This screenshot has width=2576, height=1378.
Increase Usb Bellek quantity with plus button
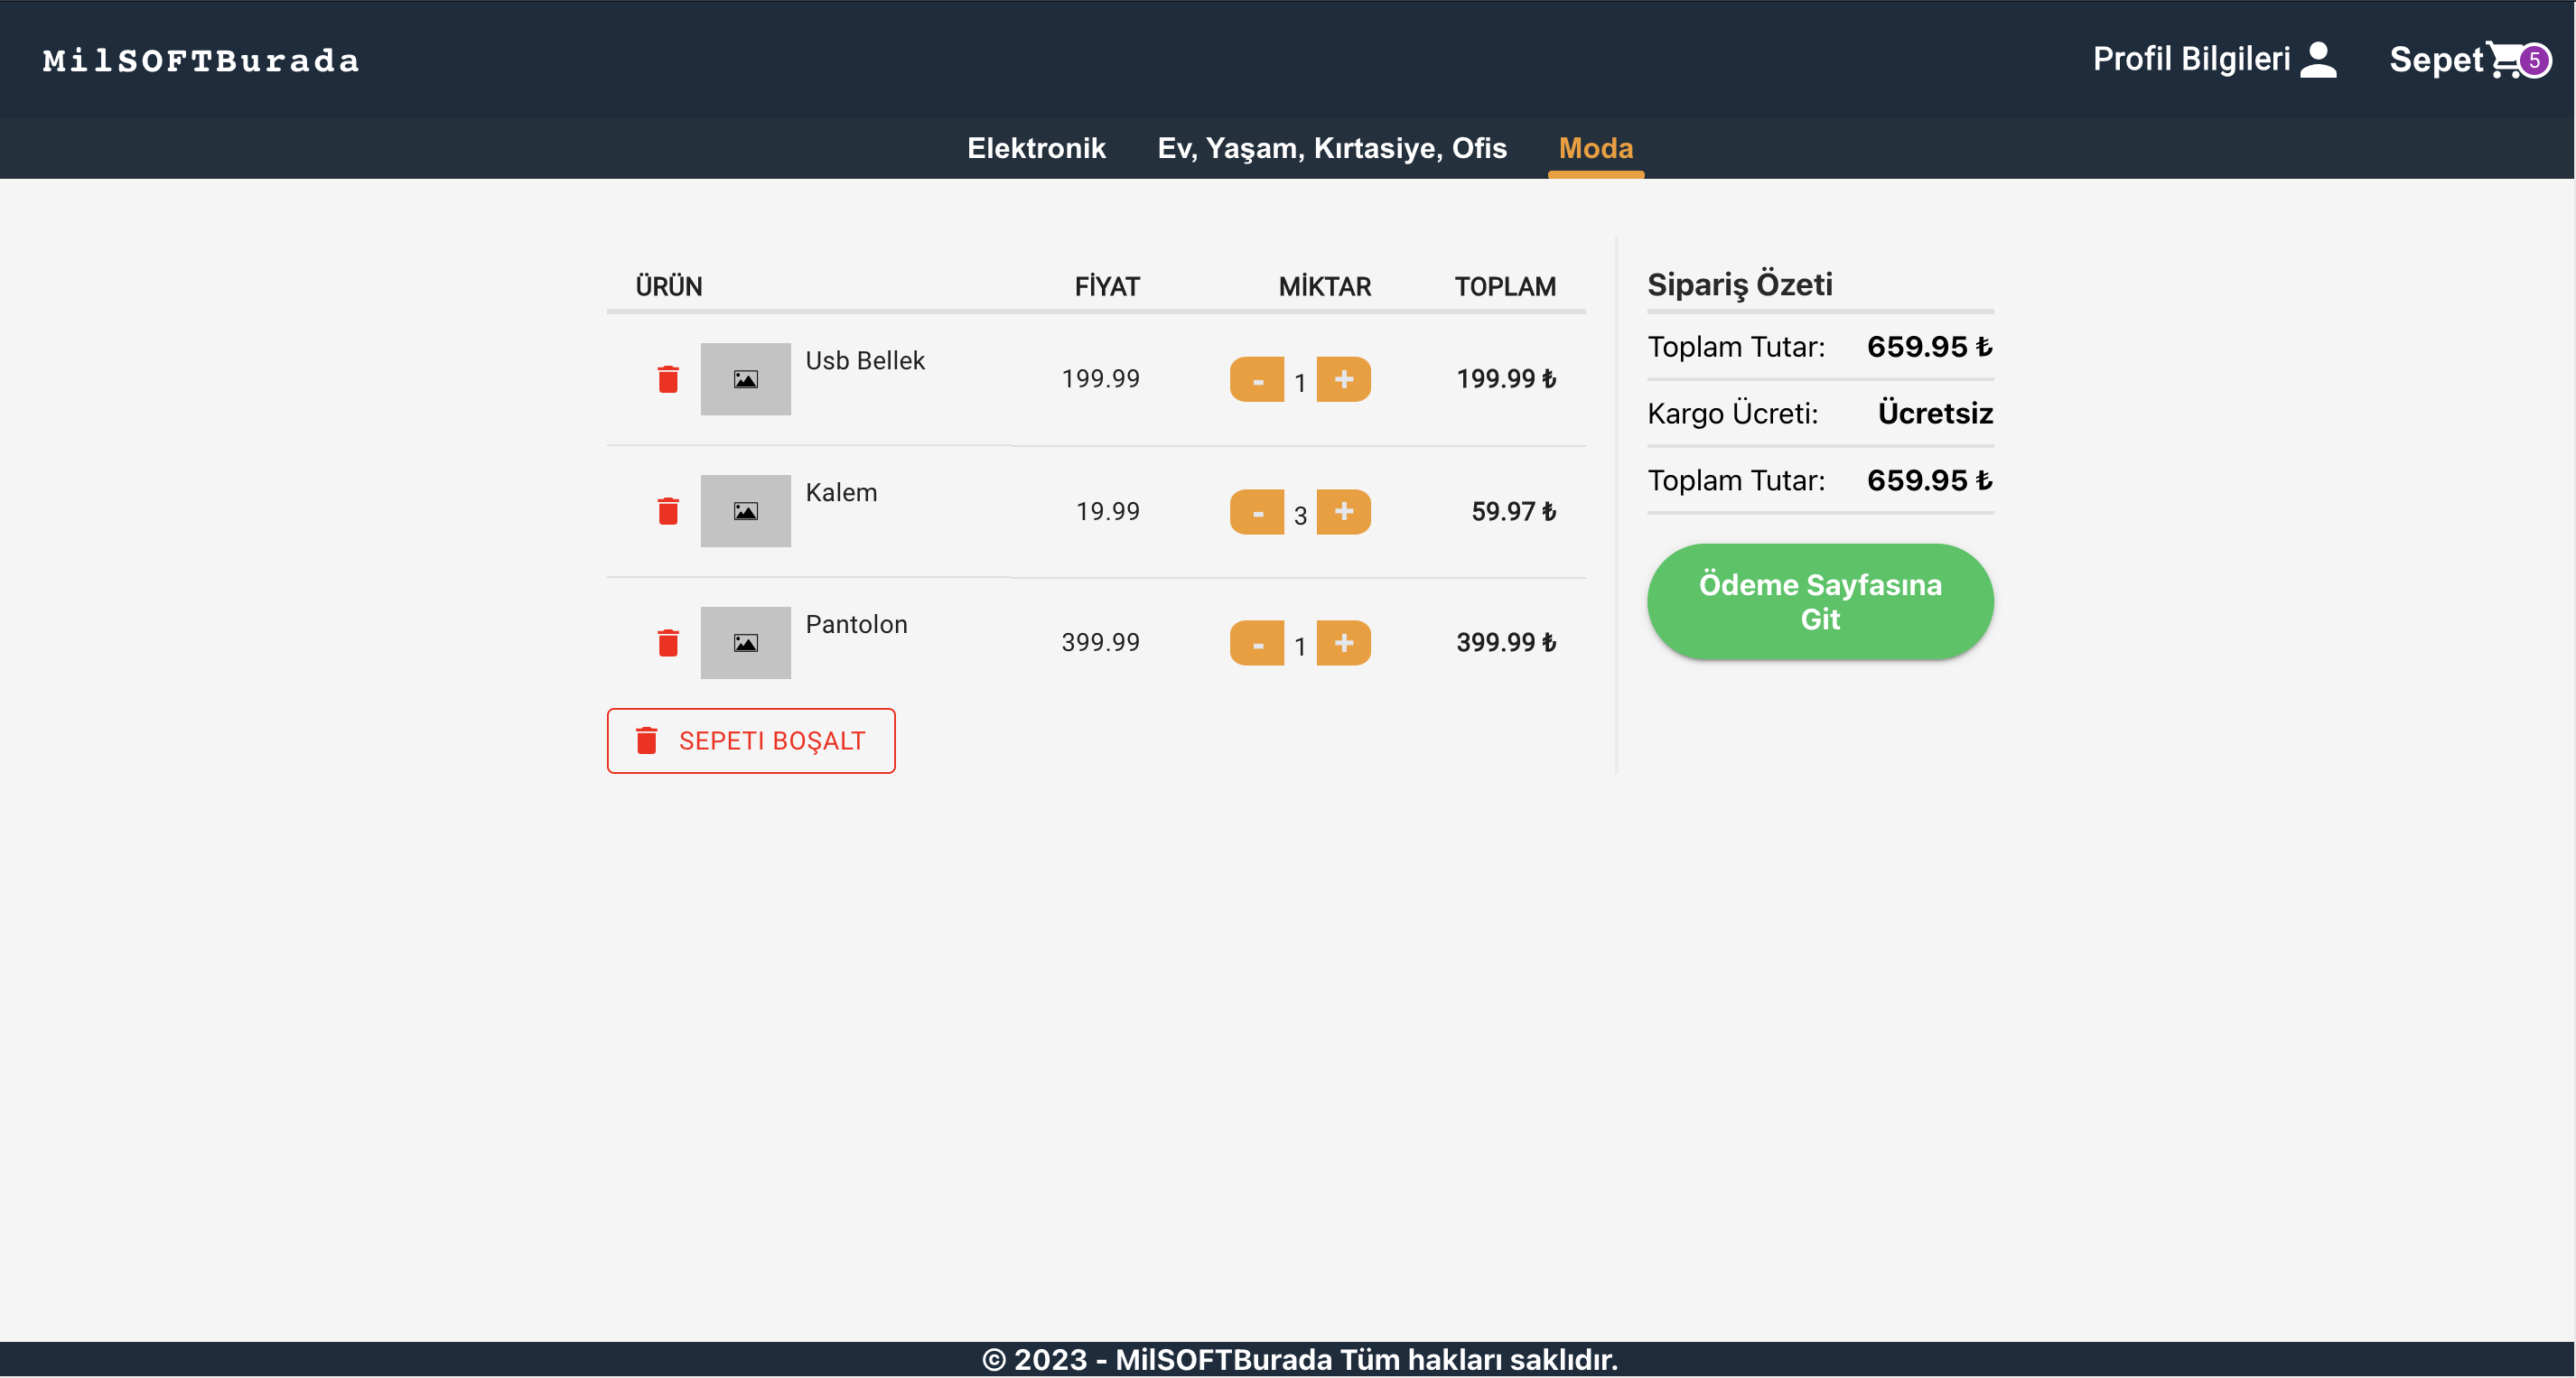pyautogui.click(x=1343, y=379)
